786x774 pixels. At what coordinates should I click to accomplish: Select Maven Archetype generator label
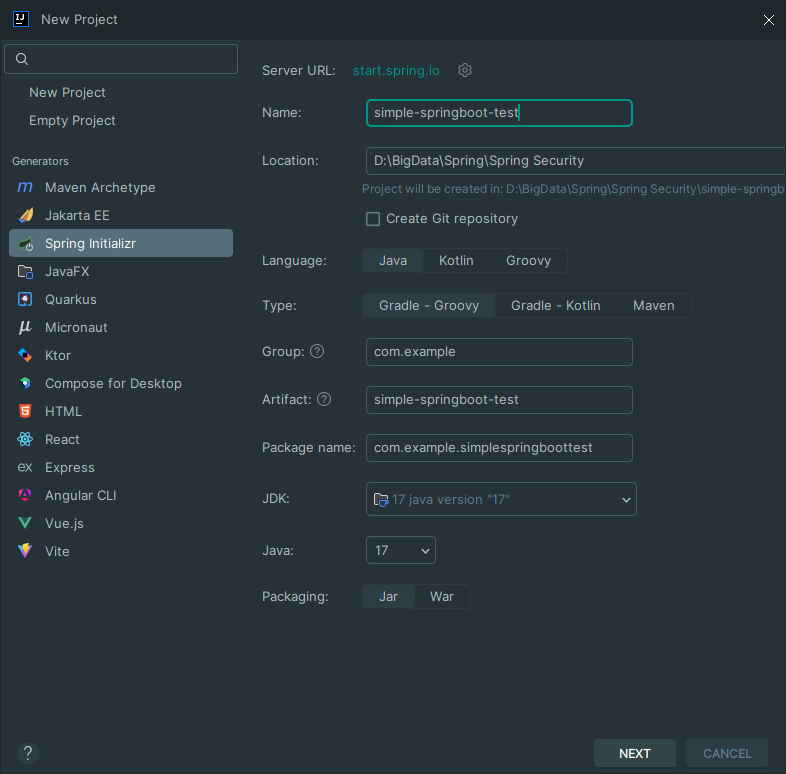[100, 187]
